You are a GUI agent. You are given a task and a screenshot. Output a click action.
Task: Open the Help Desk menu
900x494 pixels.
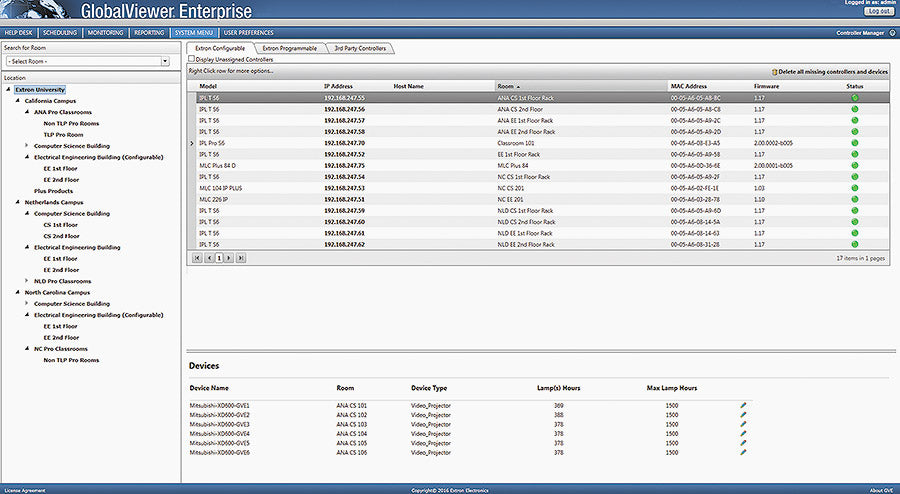[x=18, y=33]
